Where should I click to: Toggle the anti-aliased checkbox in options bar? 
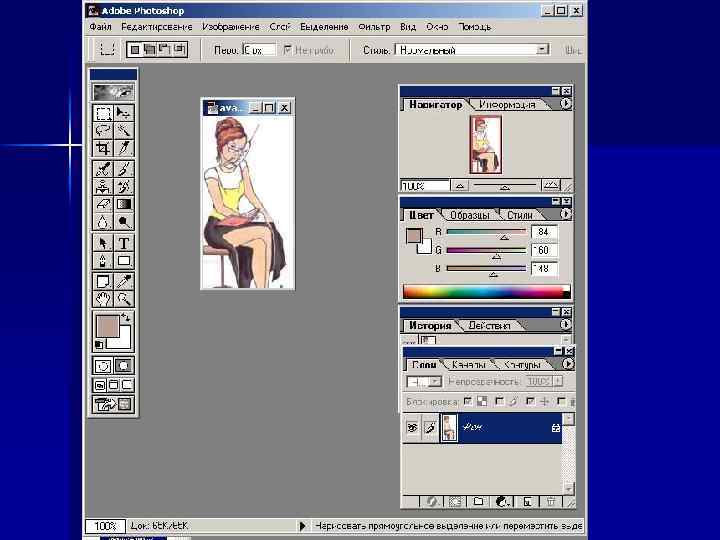[x=288, y=49]
